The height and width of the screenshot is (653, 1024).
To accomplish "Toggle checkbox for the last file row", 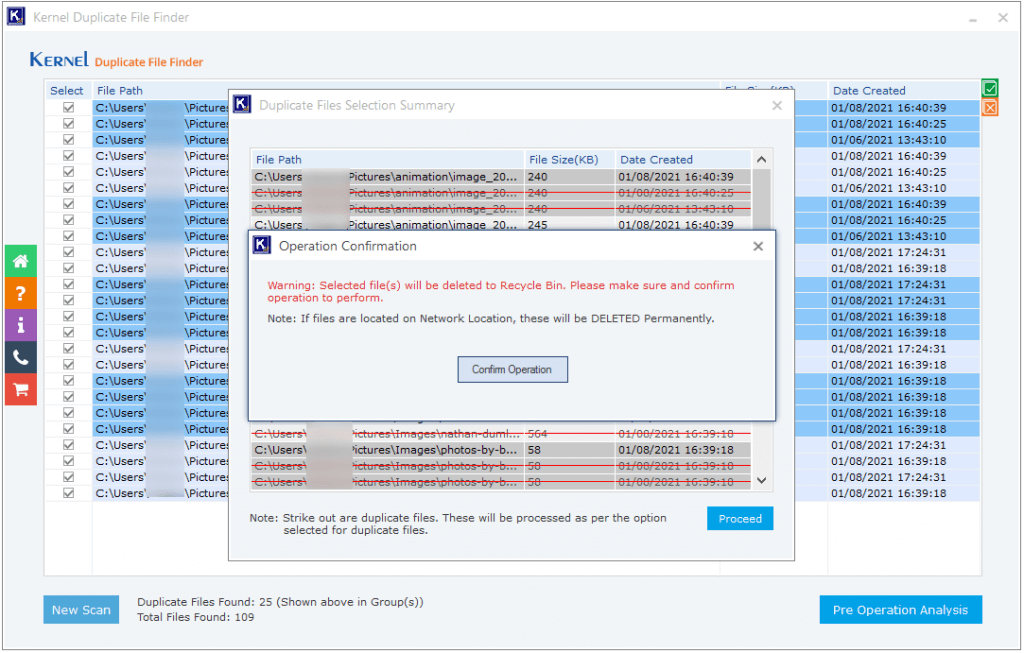I will click(69, 493).
